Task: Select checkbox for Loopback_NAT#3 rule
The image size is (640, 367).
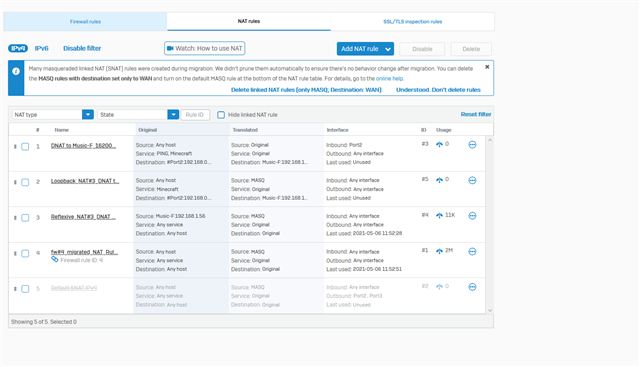Action: tap(25, 182)
